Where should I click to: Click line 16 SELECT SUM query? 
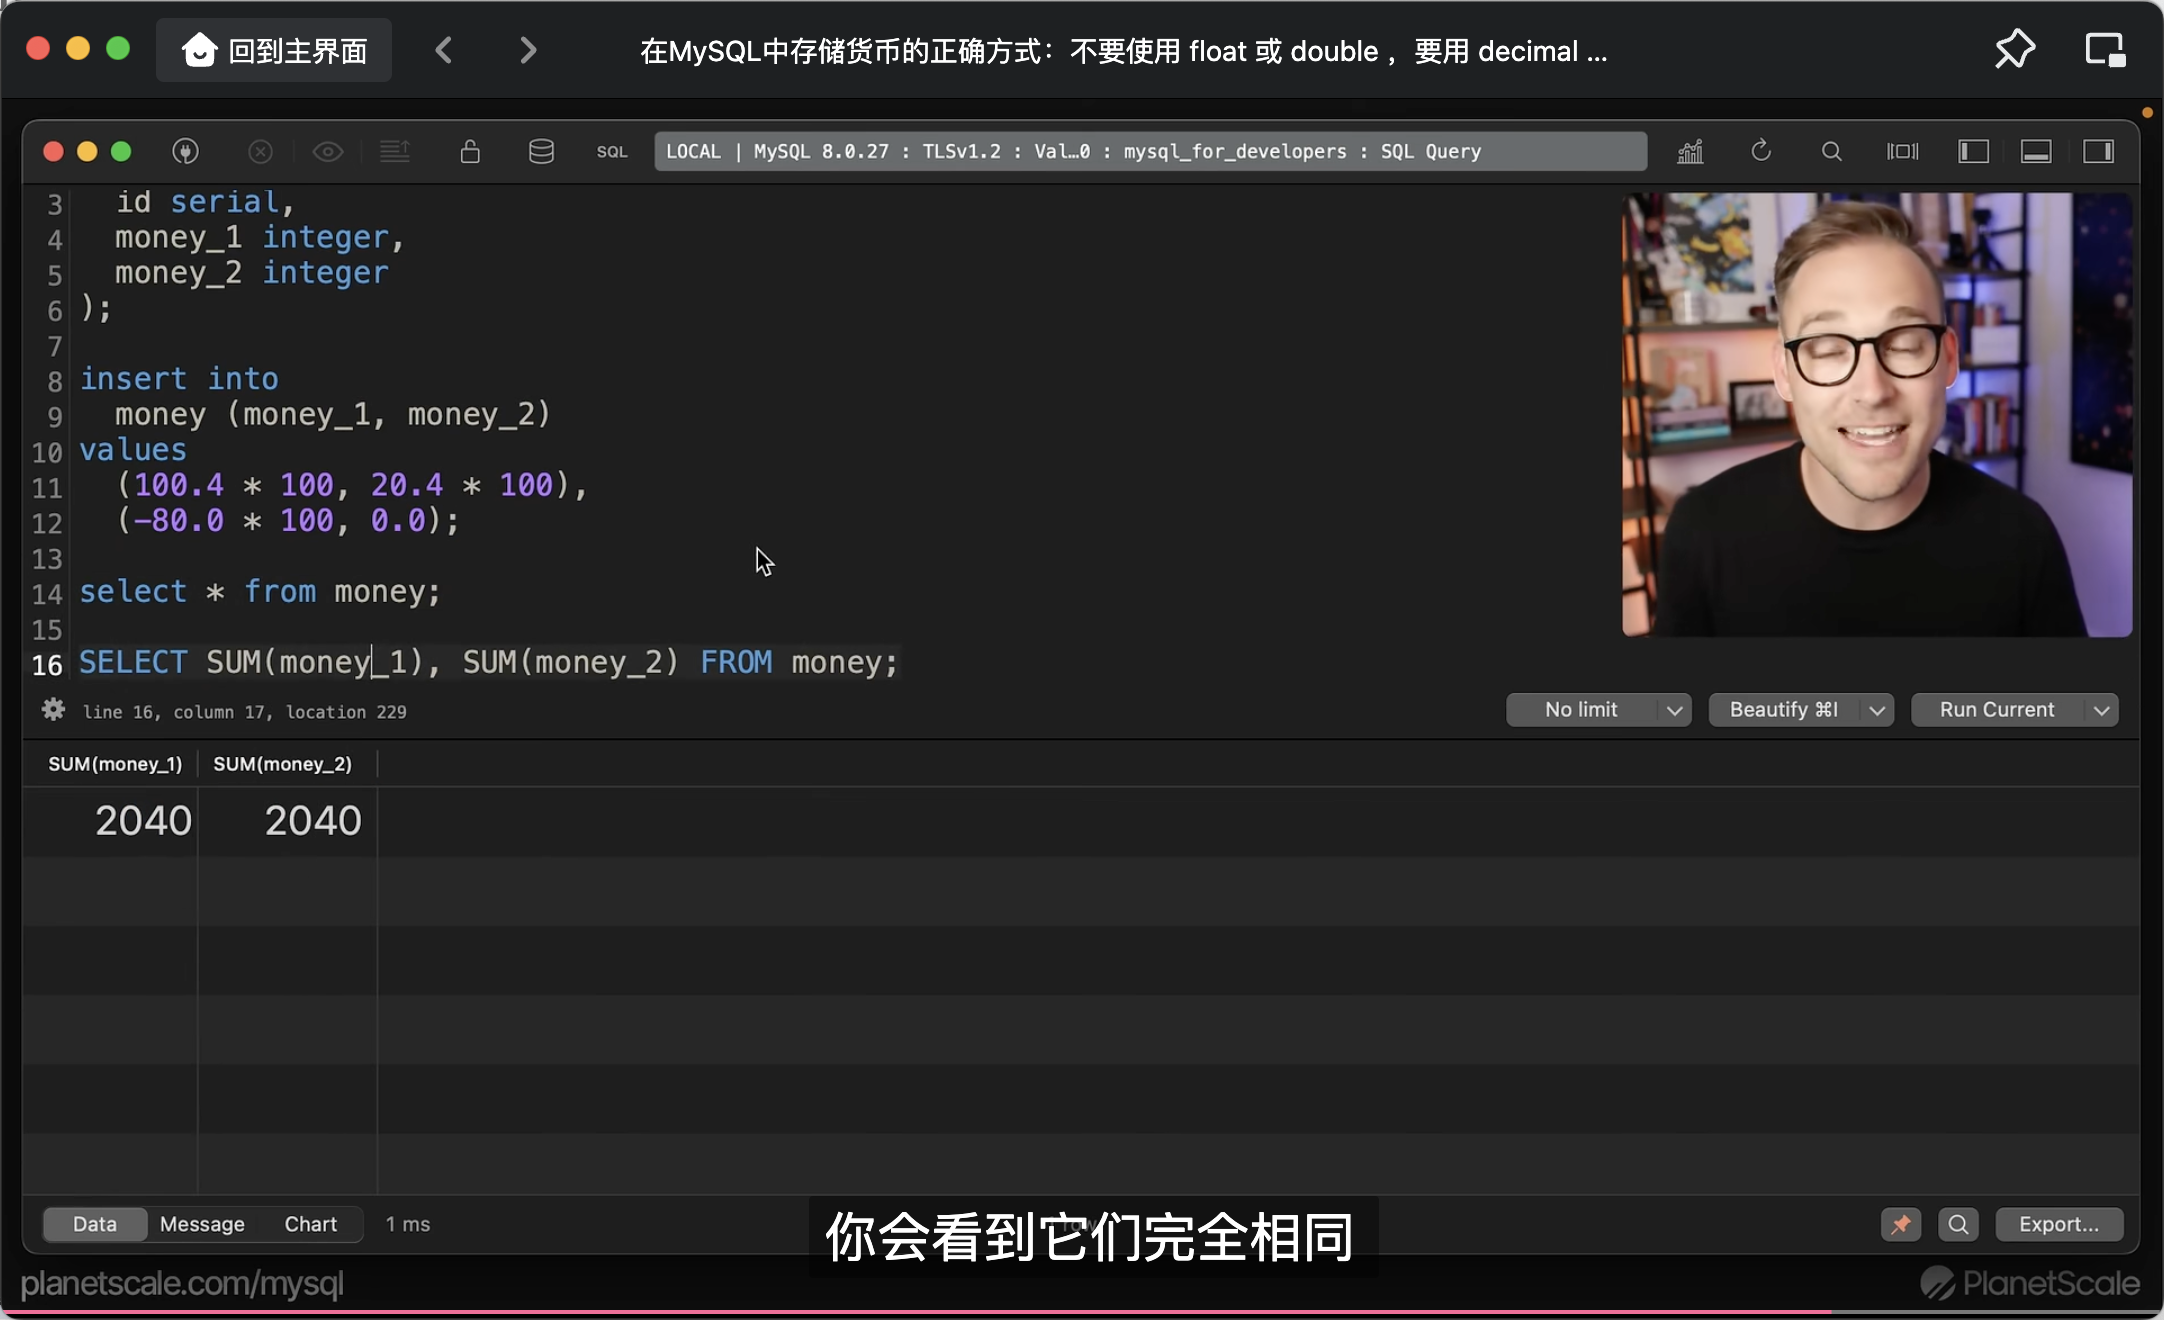[x=489, y=662]
